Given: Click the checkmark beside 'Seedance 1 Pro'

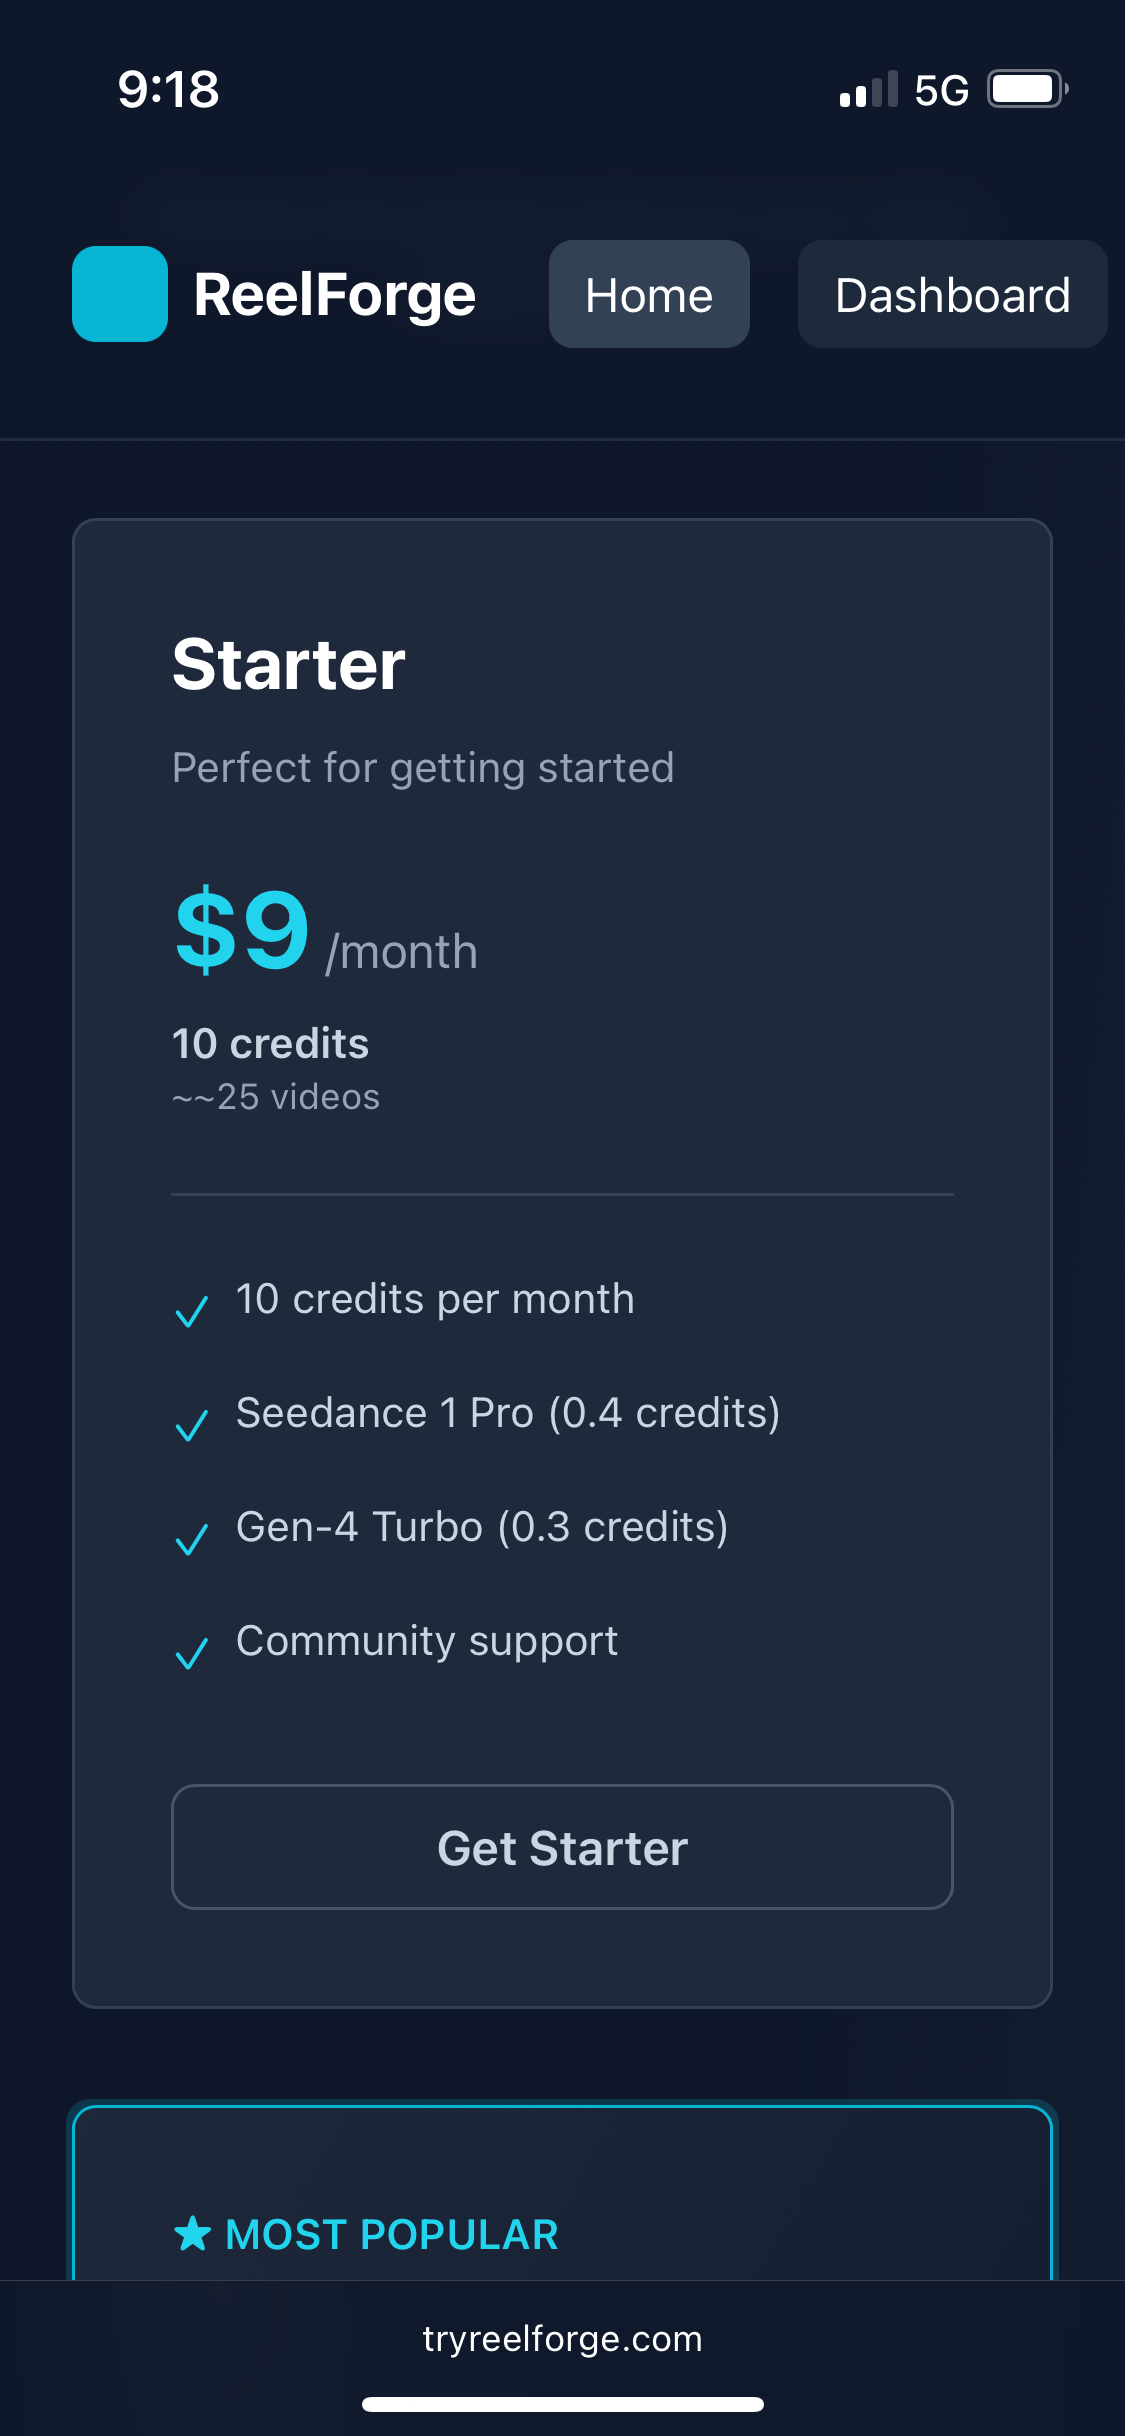Looking at the screenshot, I should [192, 1425].
